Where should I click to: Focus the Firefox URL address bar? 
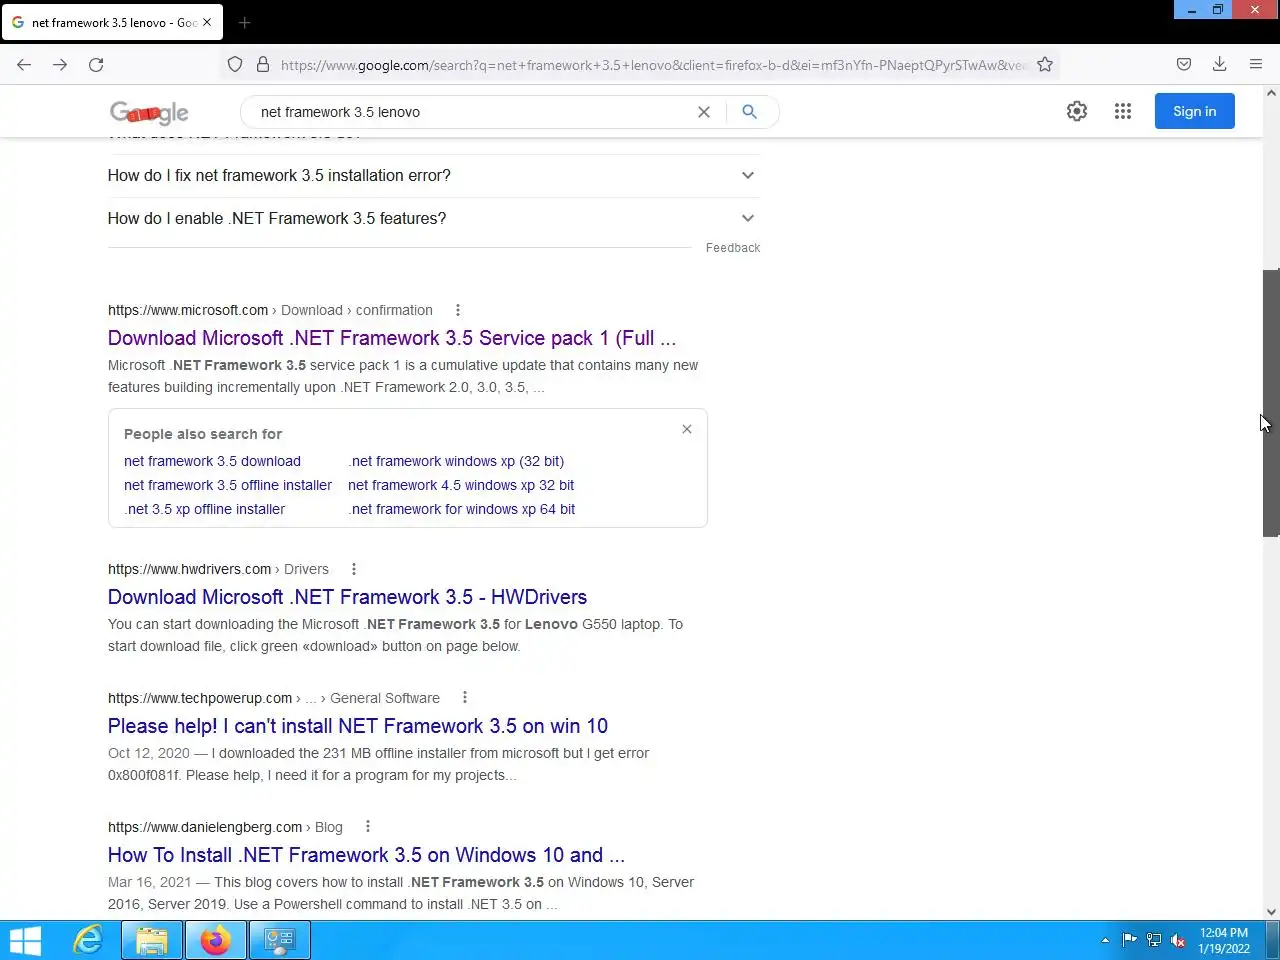[x=652, y=65]
